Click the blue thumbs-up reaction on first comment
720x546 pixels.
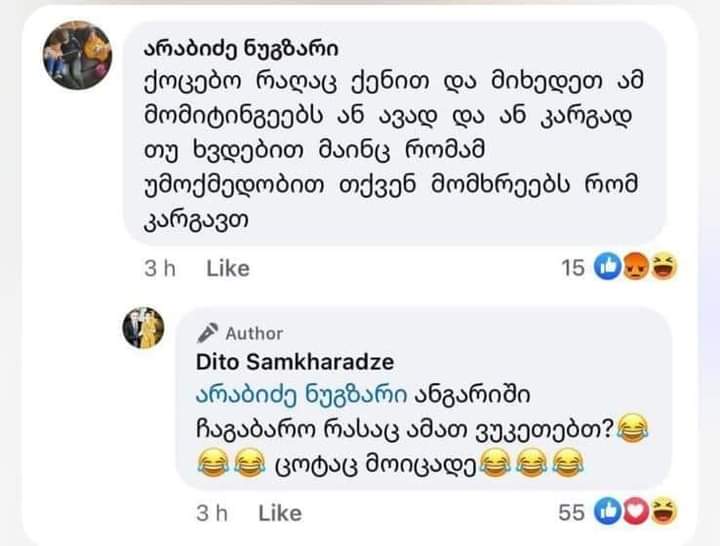tap(608, 267)
